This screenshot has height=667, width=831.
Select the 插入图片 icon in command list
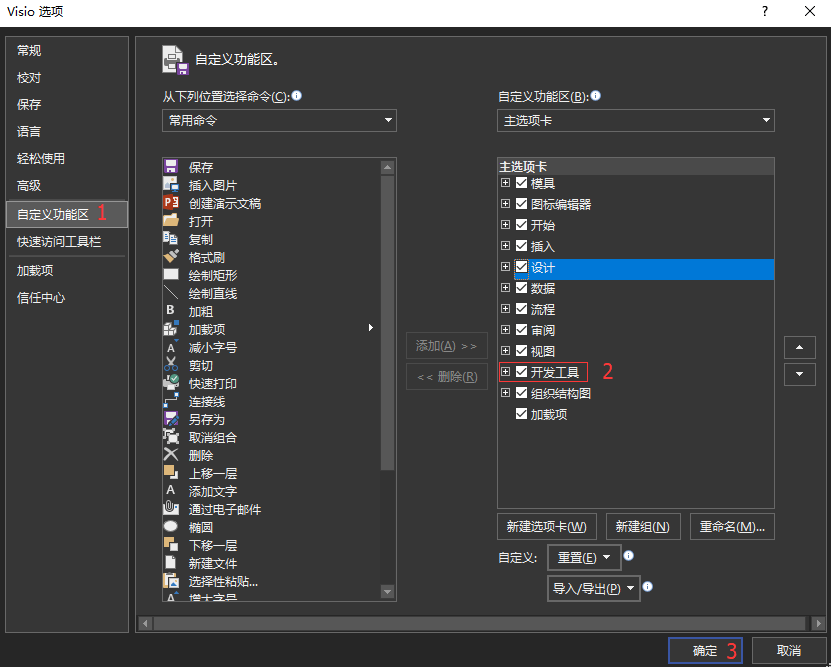(x=171, y=185)
